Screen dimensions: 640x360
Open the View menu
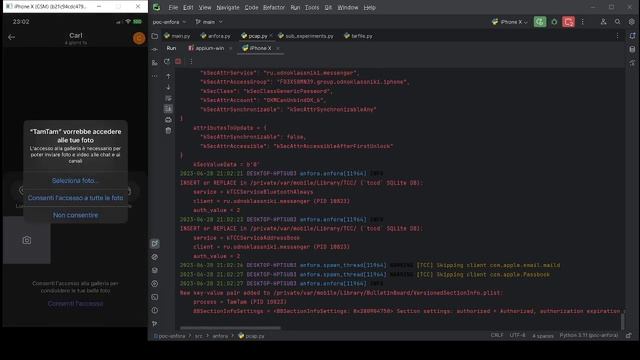[x=205, y=7]
